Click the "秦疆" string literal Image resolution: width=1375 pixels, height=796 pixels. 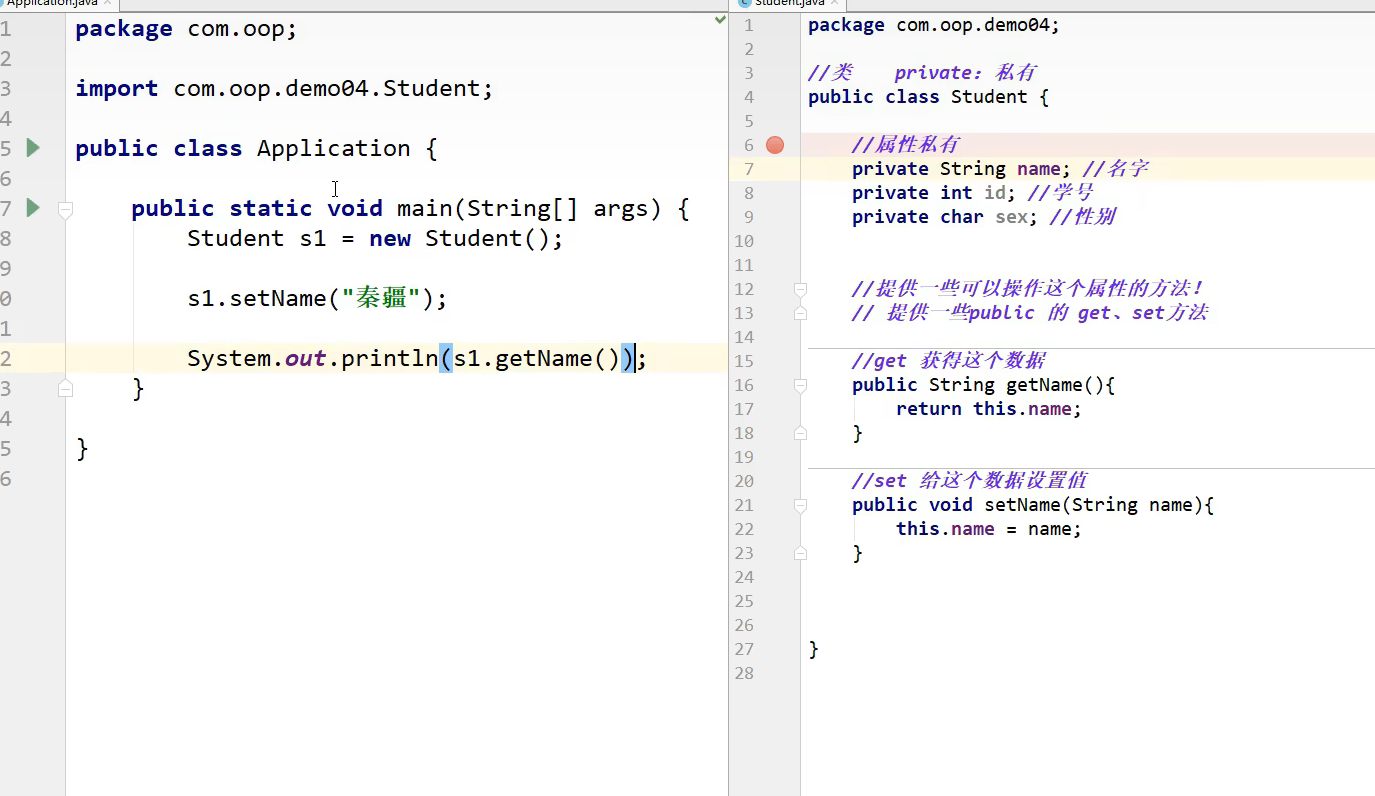tap(382, 298)
